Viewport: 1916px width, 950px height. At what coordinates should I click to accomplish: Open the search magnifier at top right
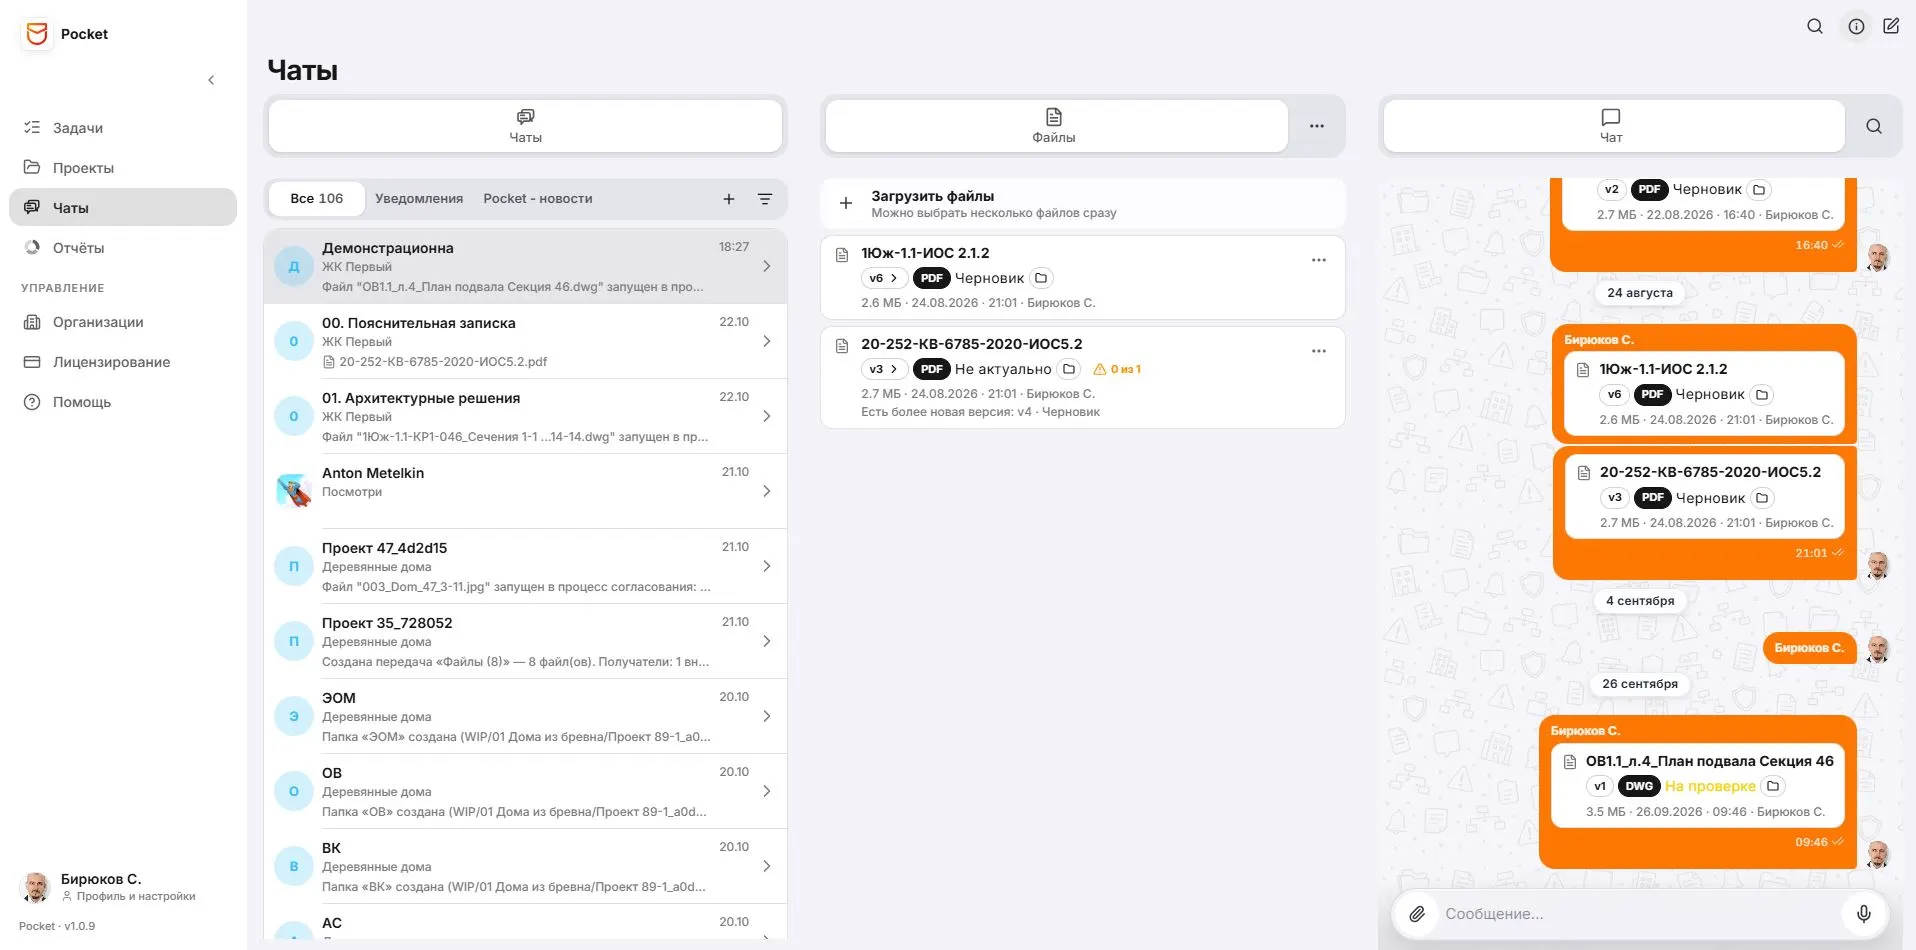[1815, 27]
